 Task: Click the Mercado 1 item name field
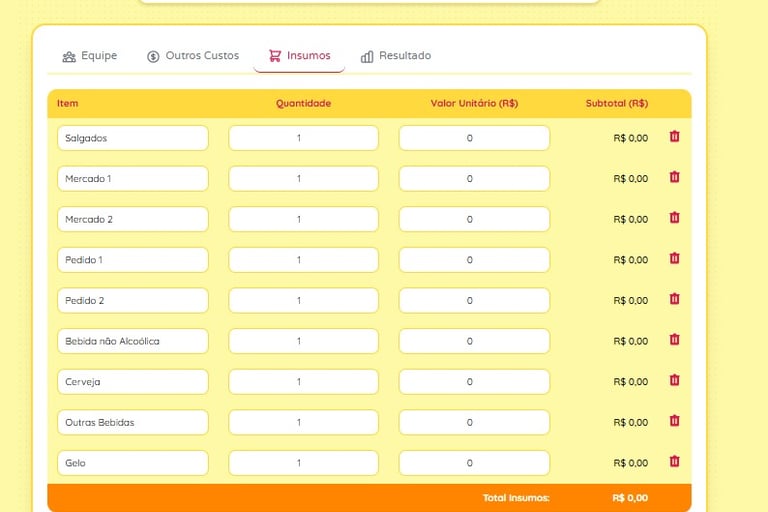click(x=133, y=179)
